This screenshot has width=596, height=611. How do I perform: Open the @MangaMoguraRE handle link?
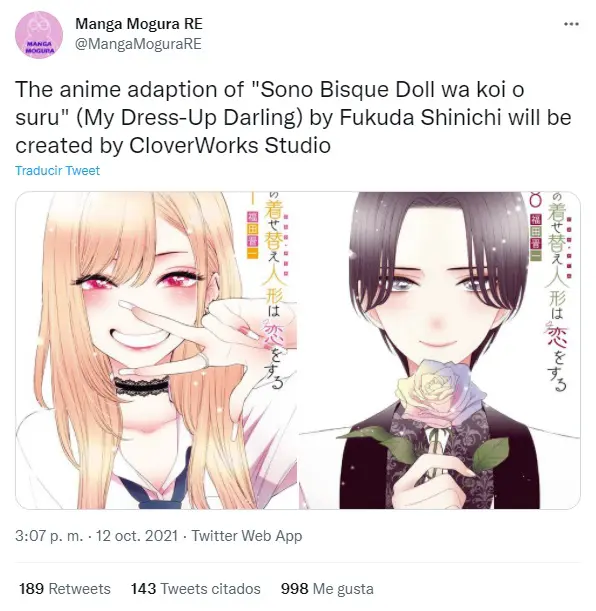point(138,44)
